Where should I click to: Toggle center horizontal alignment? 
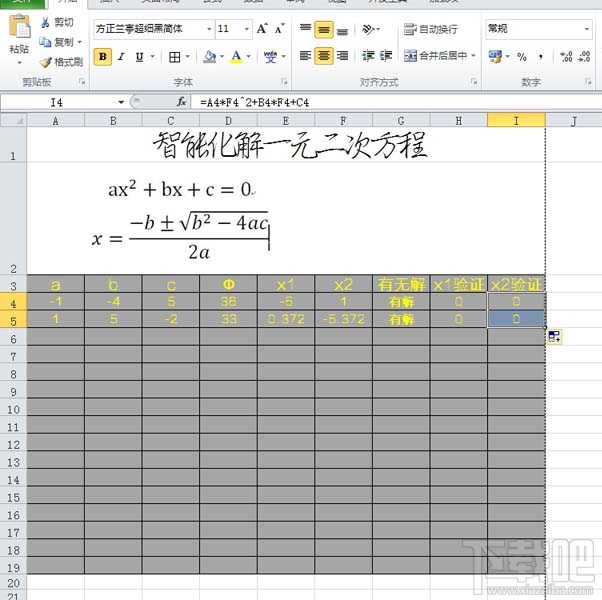pos(324,56)
